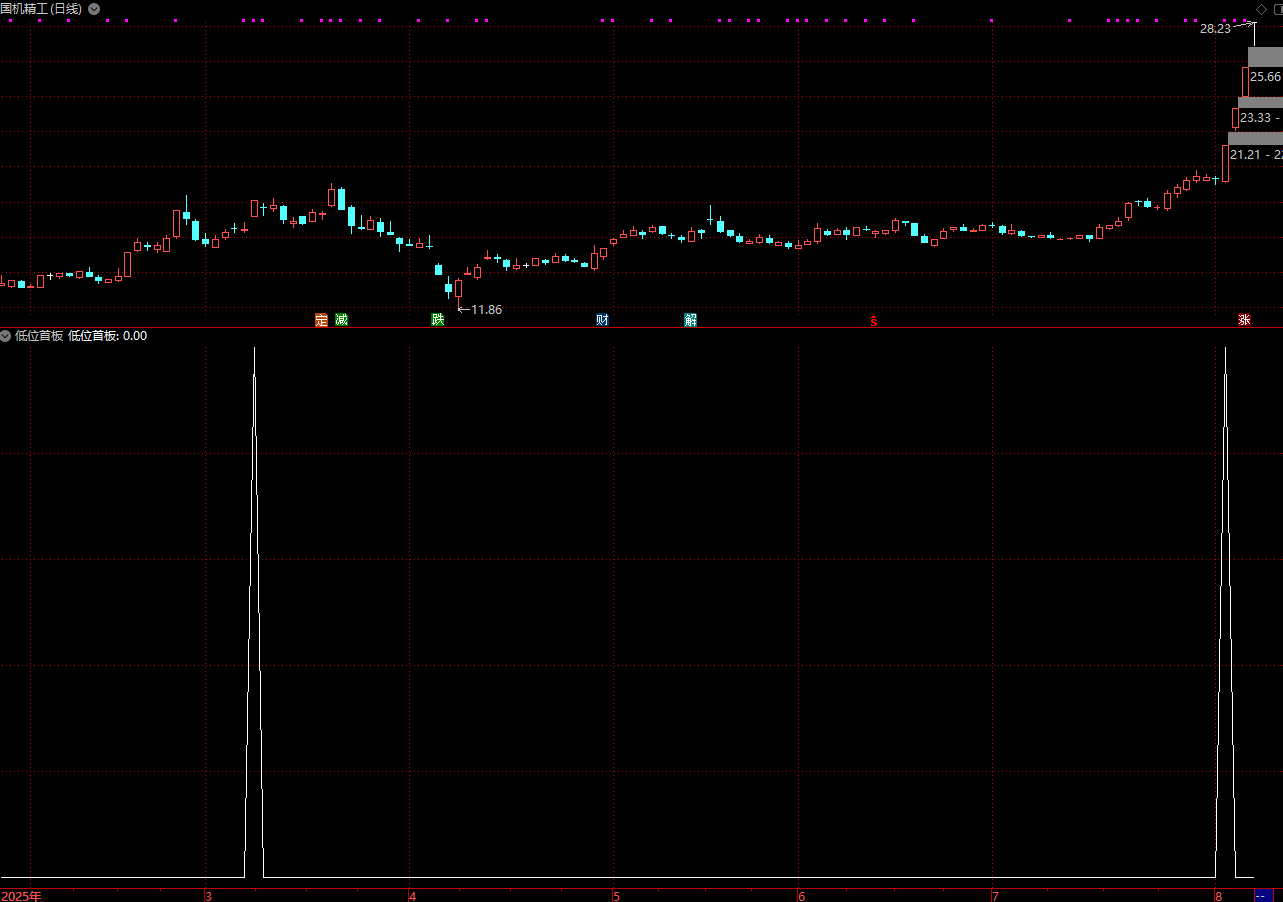
Task: Click the diamond icon at top right
Action: point(1261,9)
